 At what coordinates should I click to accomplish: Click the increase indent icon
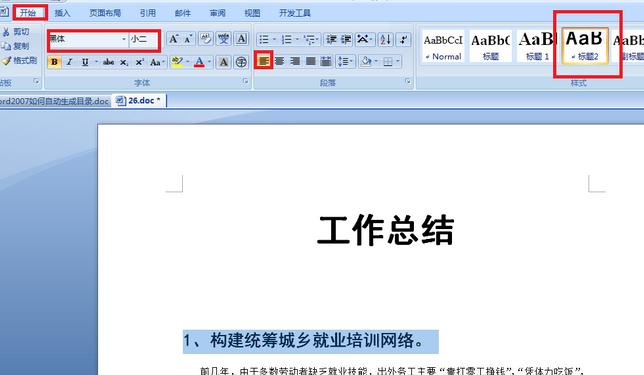346,39
